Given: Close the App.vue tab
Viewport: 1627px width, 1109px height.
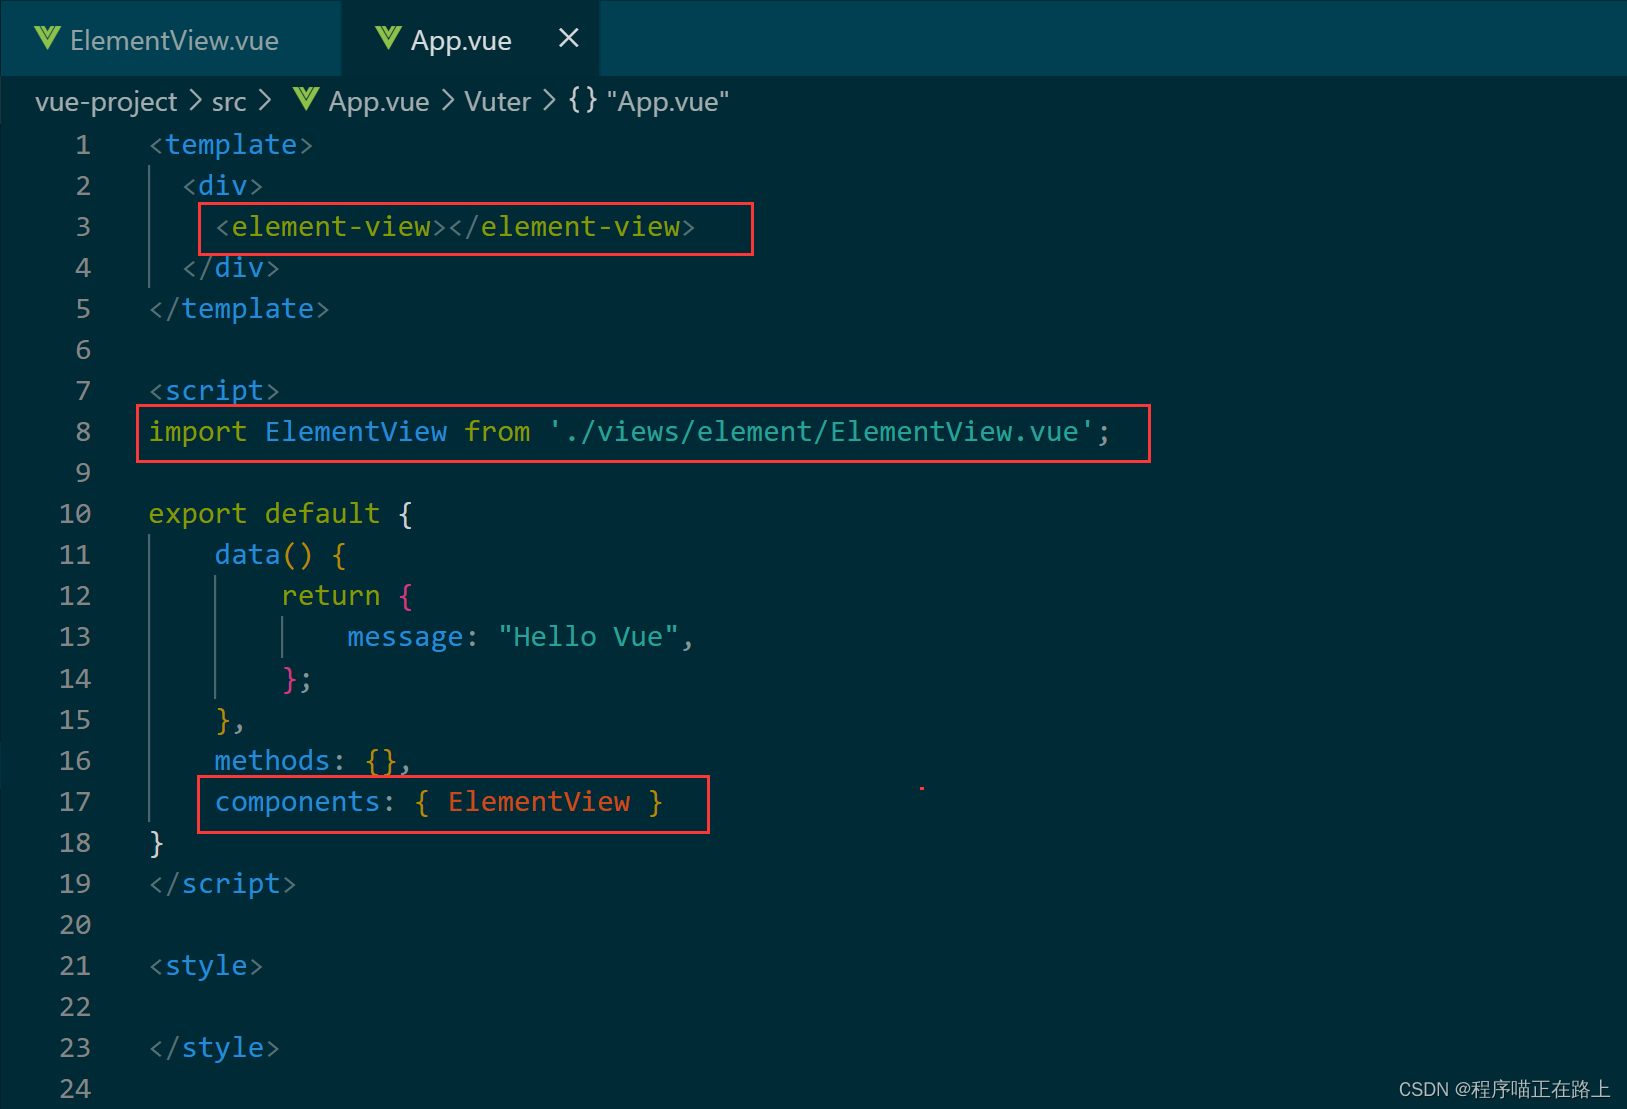Looking at the screenshot, I should tap(568, 38).
